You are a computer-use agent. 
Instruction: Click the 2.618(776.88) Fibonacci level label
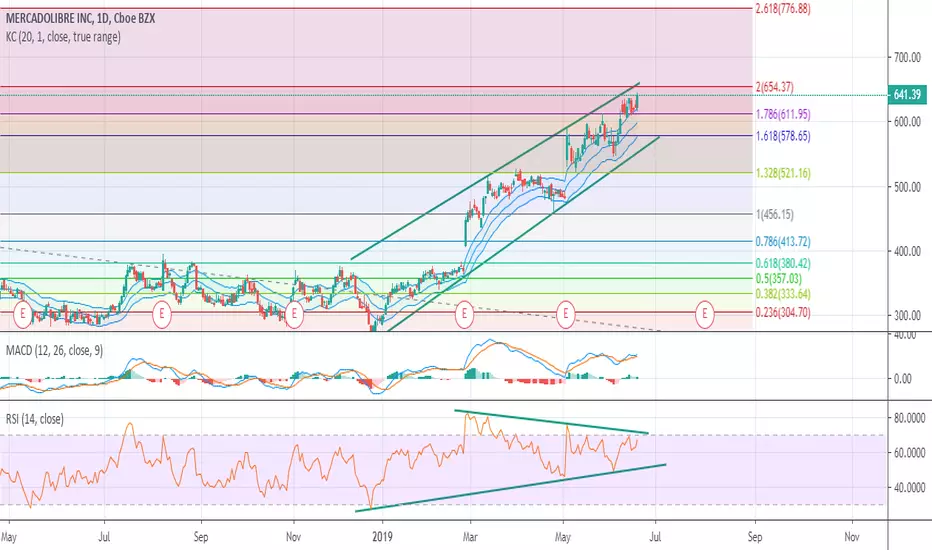(x=783, y=9)
